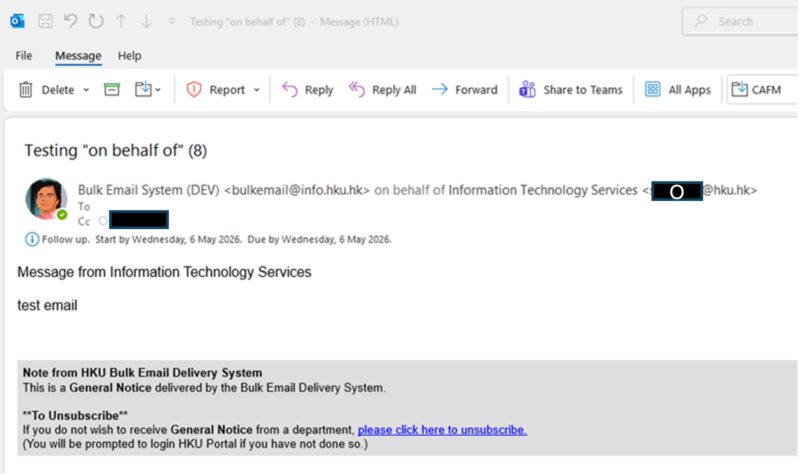This screenshot has height=475, width=800.
Task: Click the sender name Bulk Email System (DEV)
Action: (x=148, y=190)
